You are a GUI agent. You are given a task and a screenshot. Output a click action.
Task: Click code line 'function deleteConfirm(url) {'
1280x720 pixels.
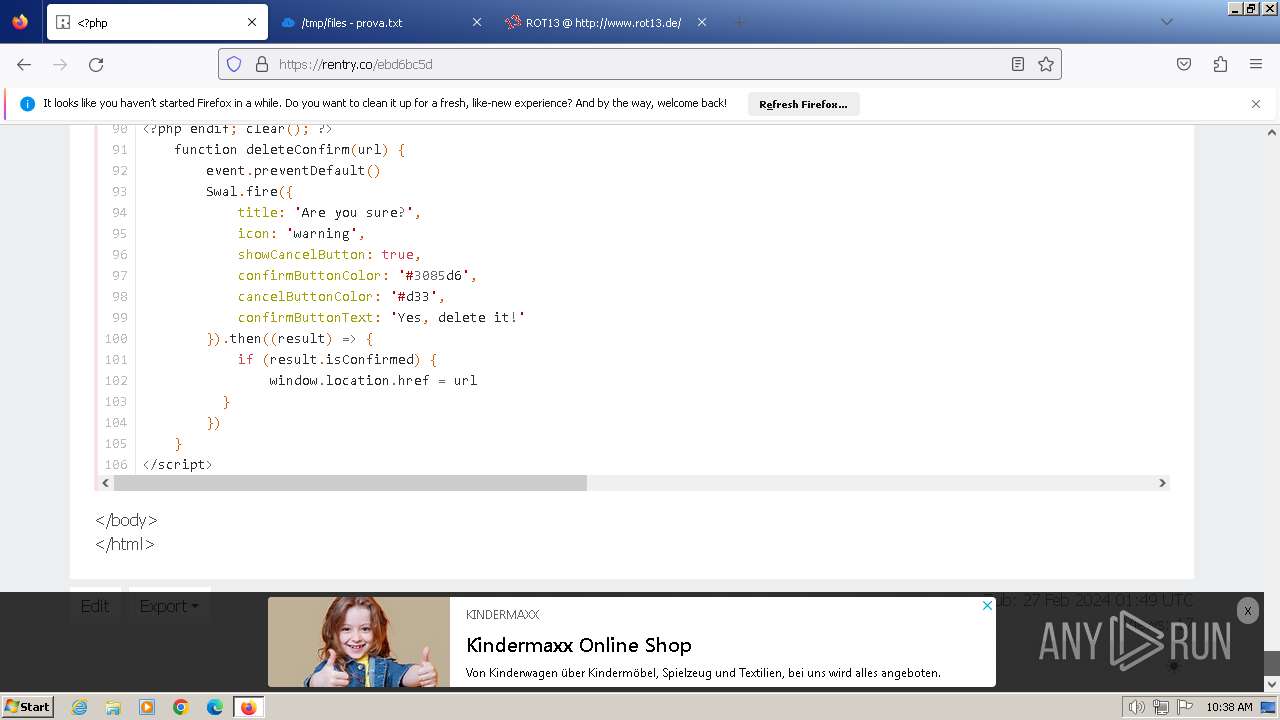(289, 149)
